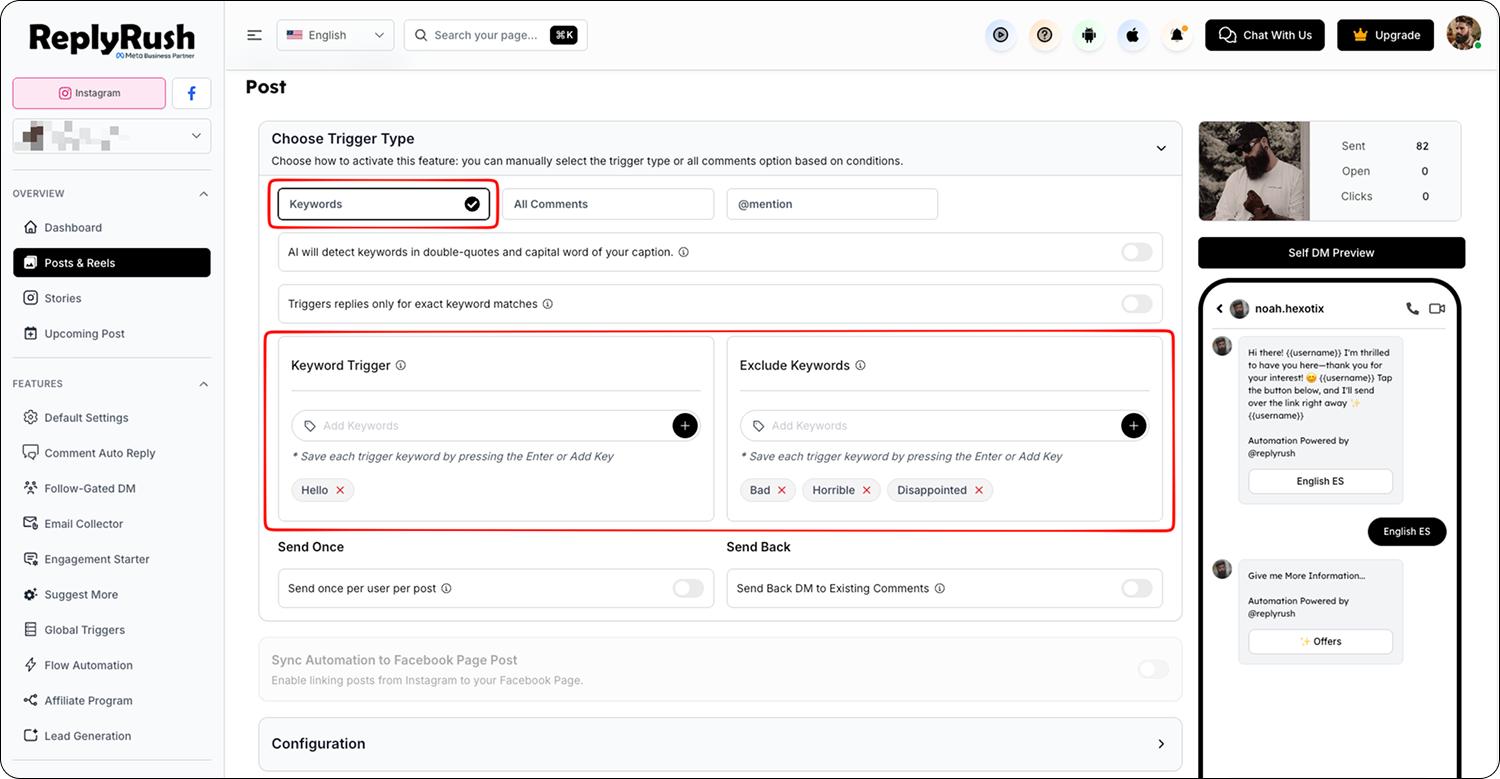
Task: Click the phone call icon in preview
Action: [x=1412, y=309]
